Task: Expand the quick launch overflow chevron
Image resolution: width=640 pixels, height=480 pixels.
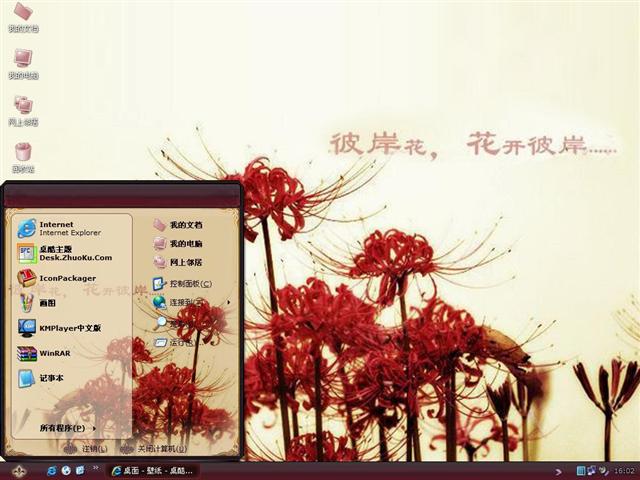Action: point(96,468)
